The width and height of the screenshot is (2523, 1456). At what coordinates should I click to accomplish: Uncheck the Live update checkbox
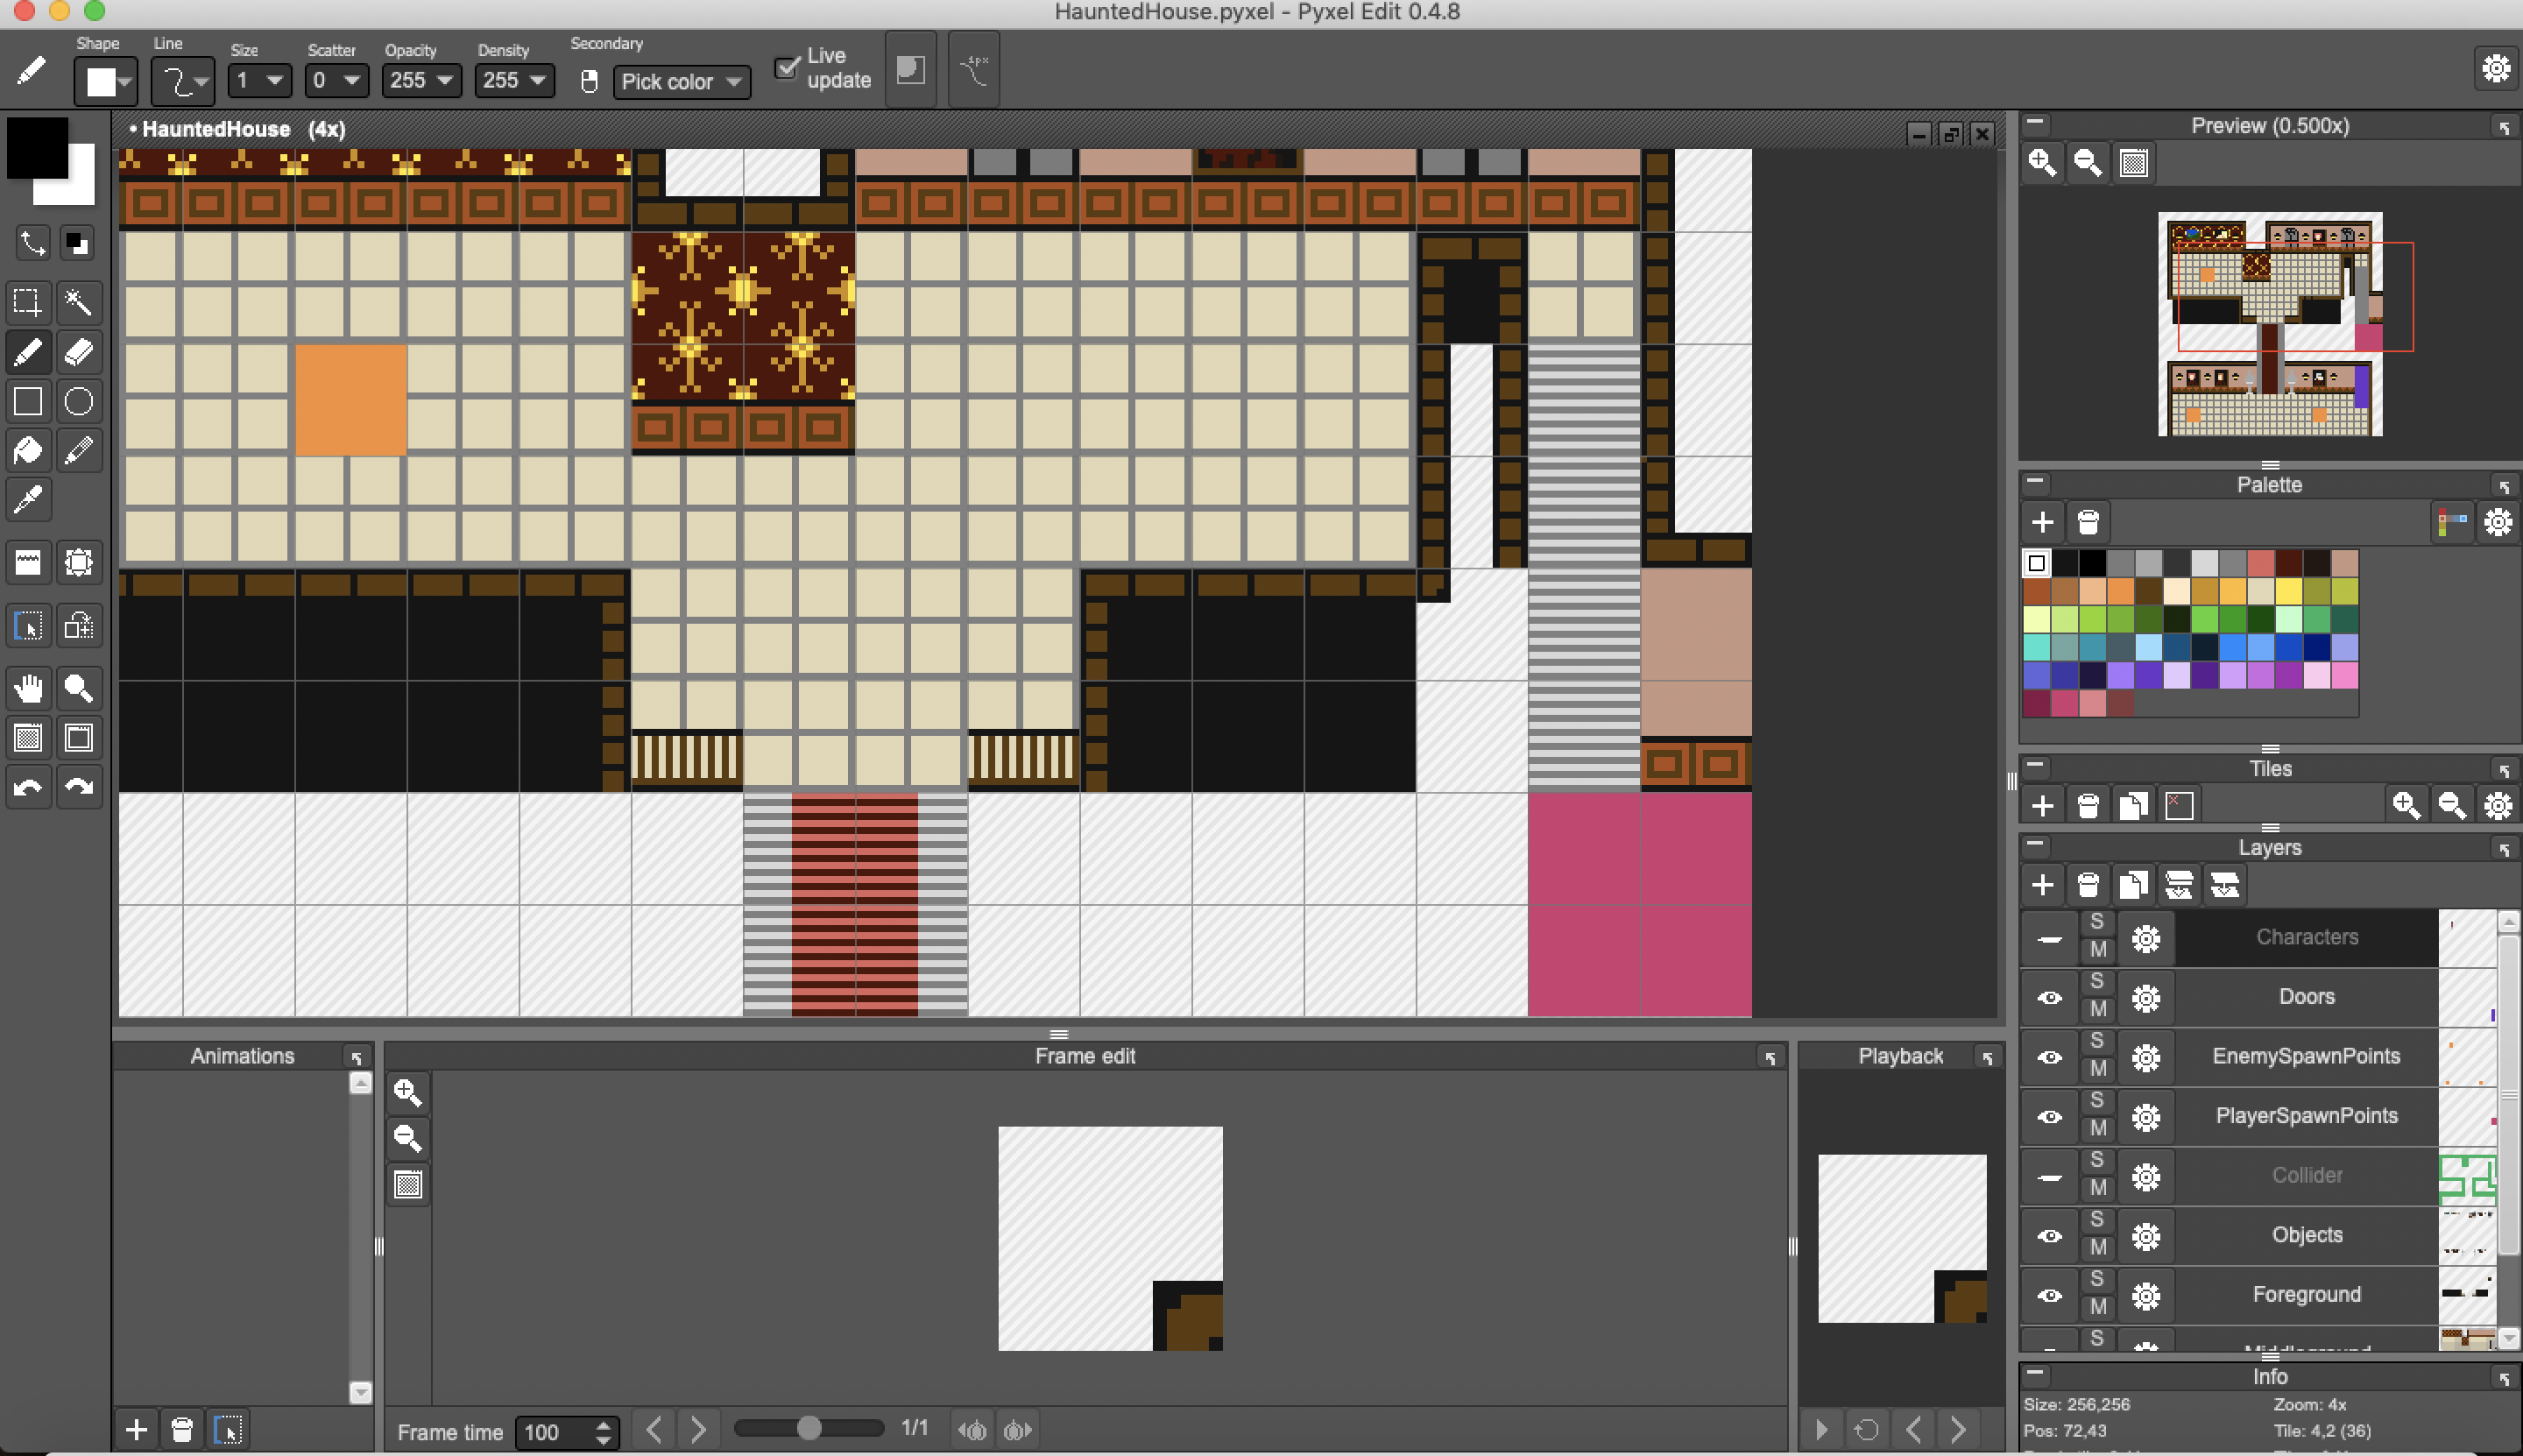[787, 68]
